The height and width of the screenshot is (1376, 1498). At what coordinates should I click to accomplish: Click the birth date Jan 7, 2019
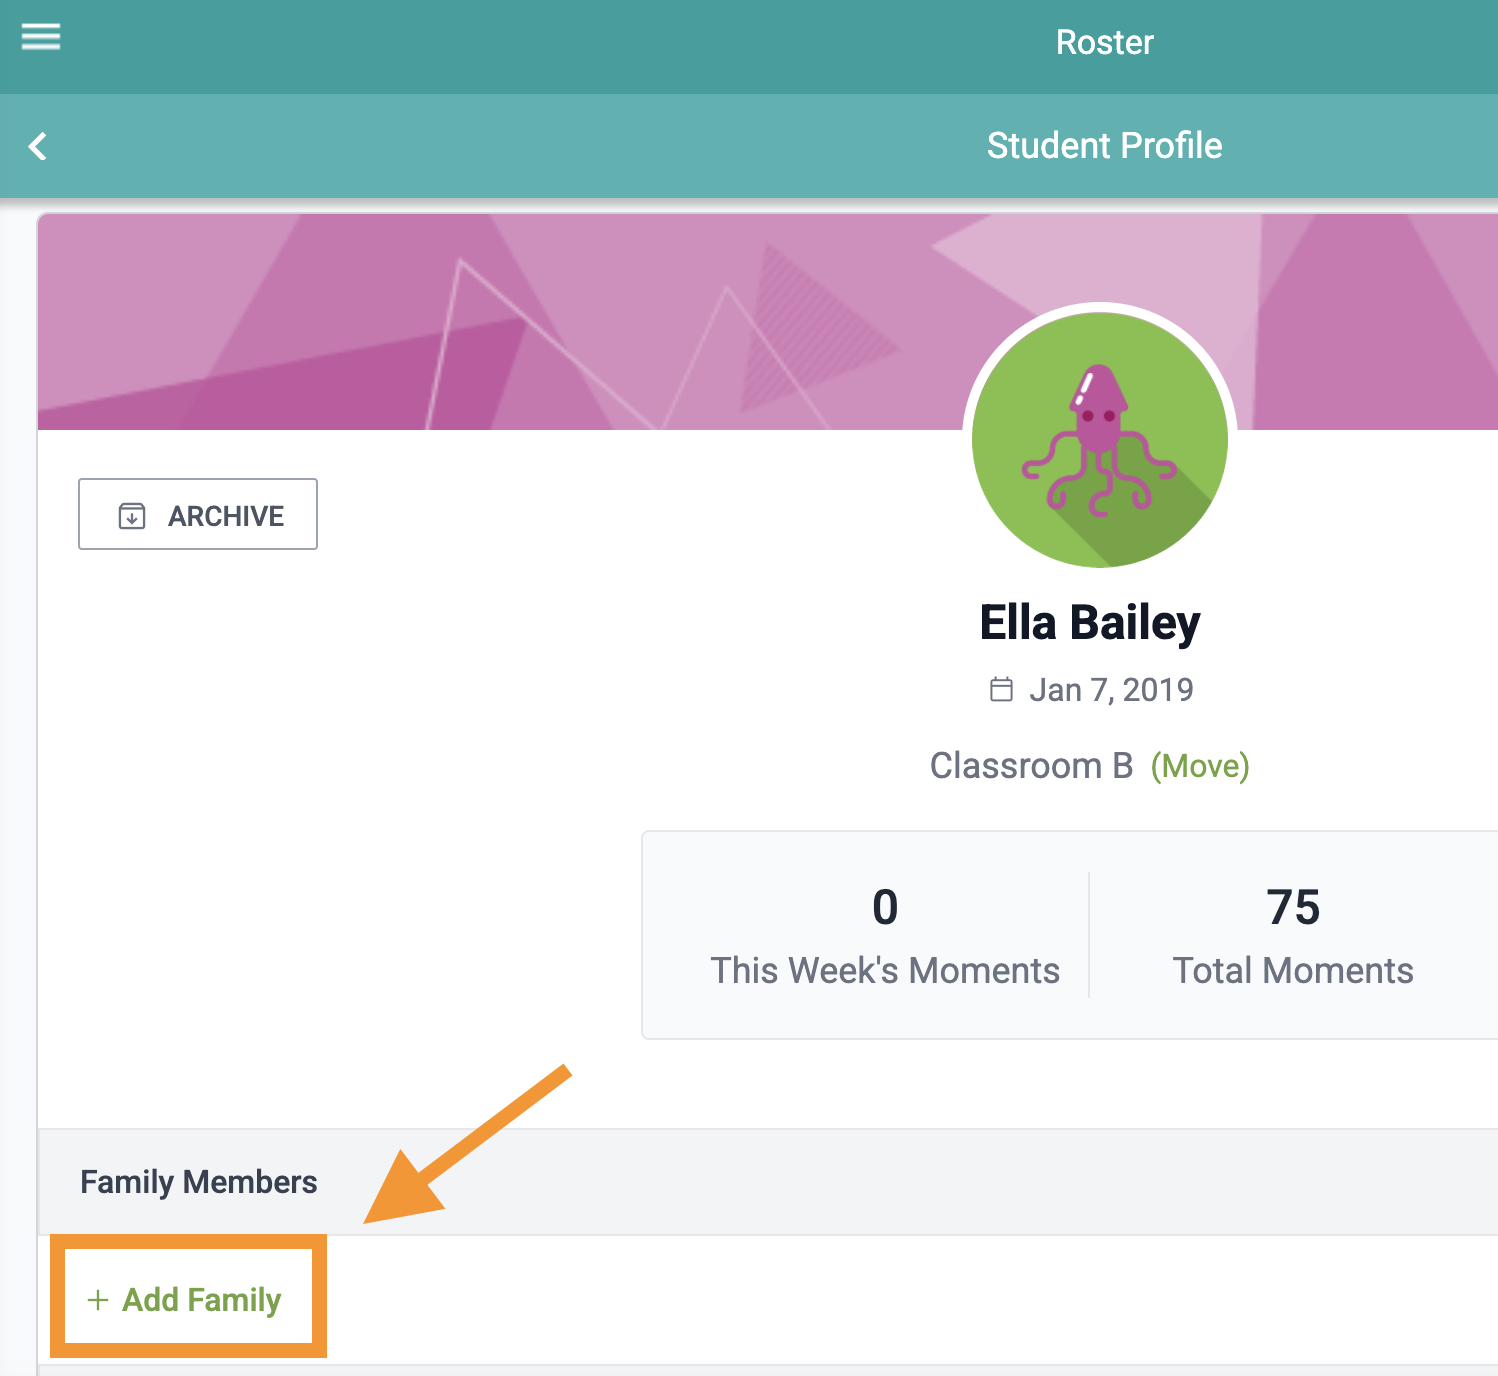pos(1111,690)
